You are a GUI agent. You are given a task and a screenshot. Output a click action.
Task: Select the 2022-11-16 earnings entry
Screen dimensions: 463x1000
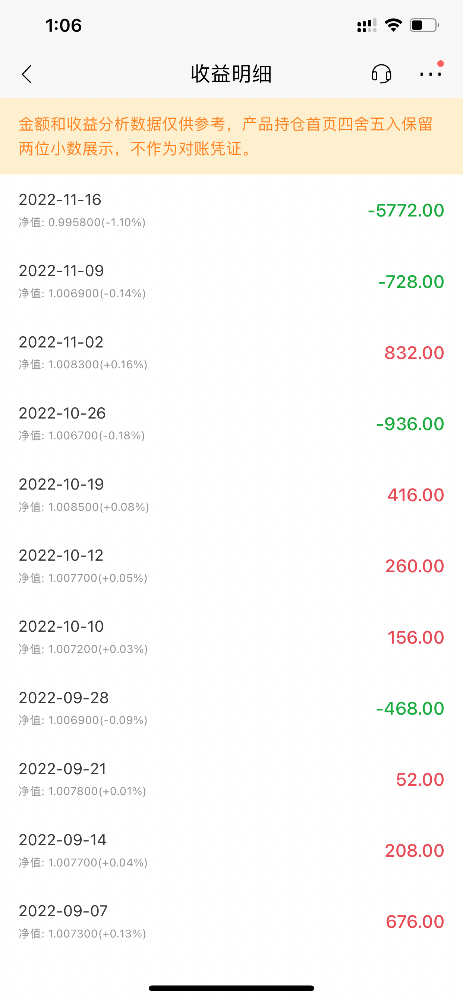232,210
